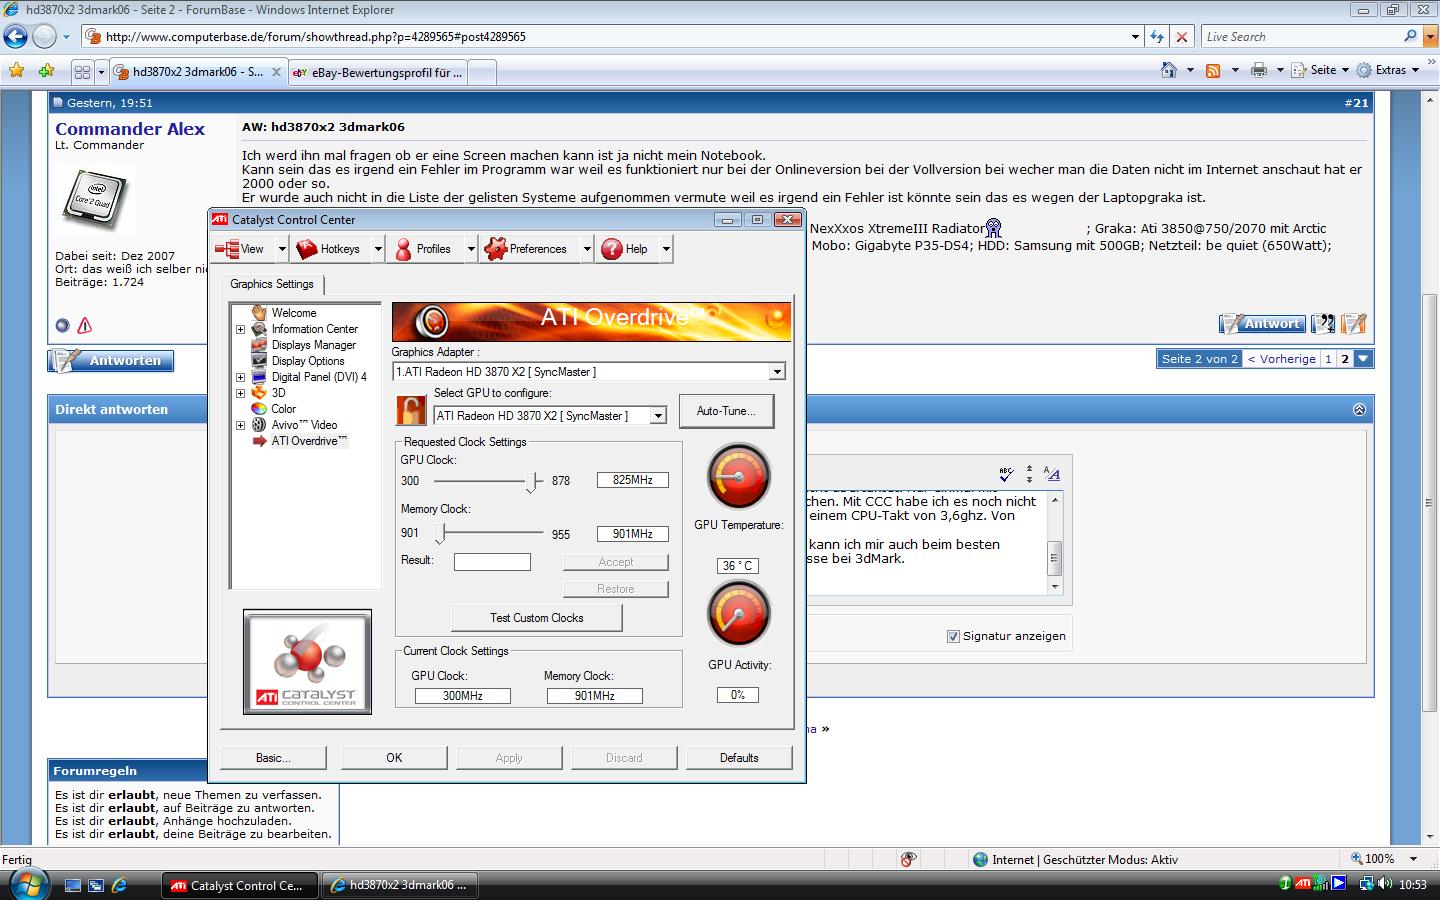Select Color tree item

coord(284,409)
